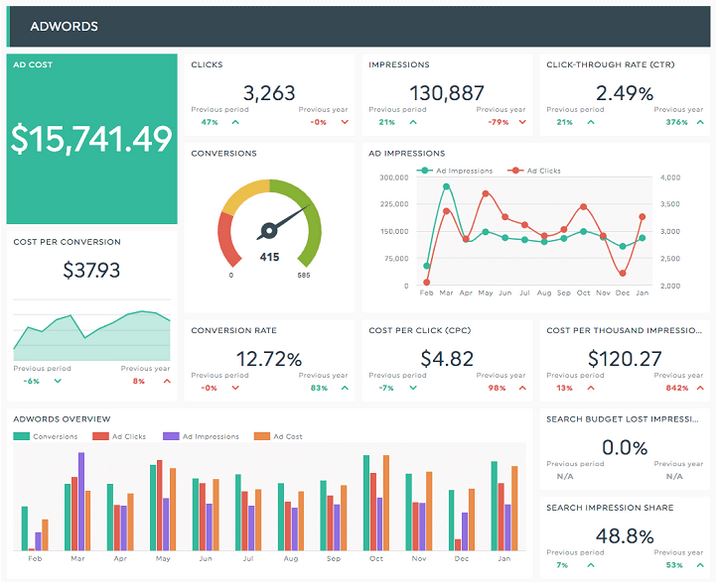Click the up arrow beside Search Impression Share 53%
This screenshot has width=725, height=588.
tap(700, 565)
